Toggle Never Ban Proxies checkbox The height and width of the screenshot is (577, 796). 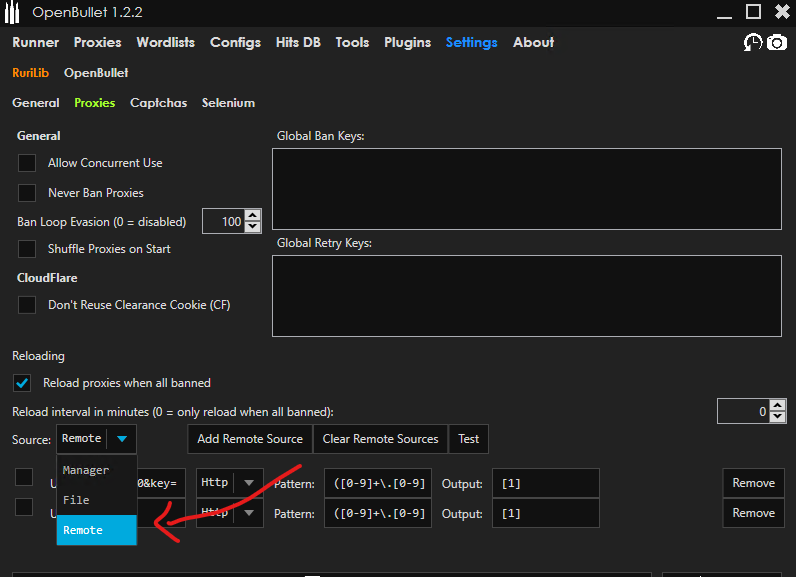(x=27, y=193)
